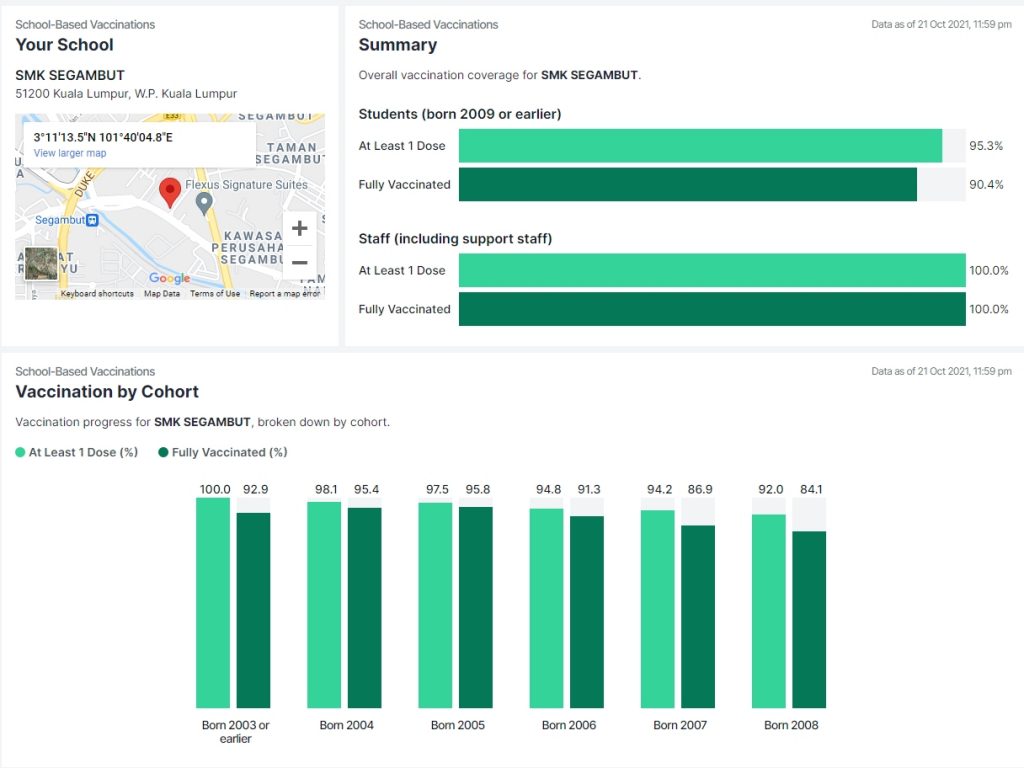Toggle the Fully Vaccinated legend series

coord(223,452)
